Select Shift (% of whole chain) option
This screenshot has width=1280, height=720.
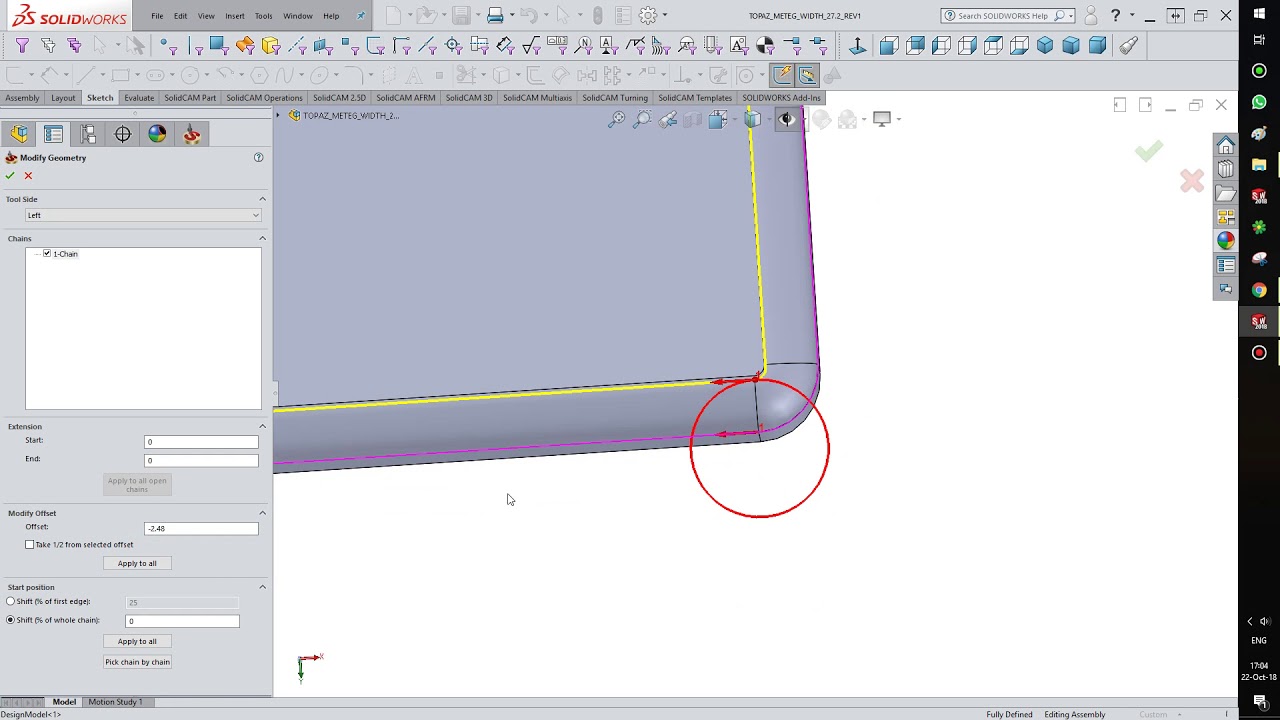pos(11,620)
